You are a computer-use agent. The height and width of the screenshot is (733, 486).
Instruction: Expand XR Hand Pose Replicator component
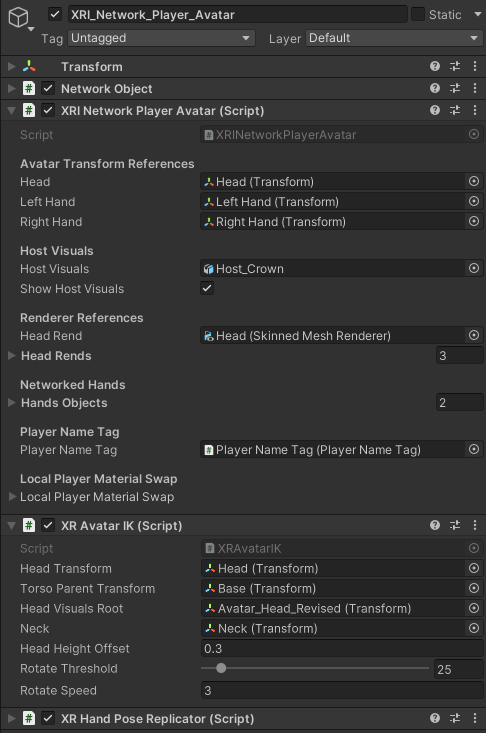pyautogui.click(x=11, y=718)
